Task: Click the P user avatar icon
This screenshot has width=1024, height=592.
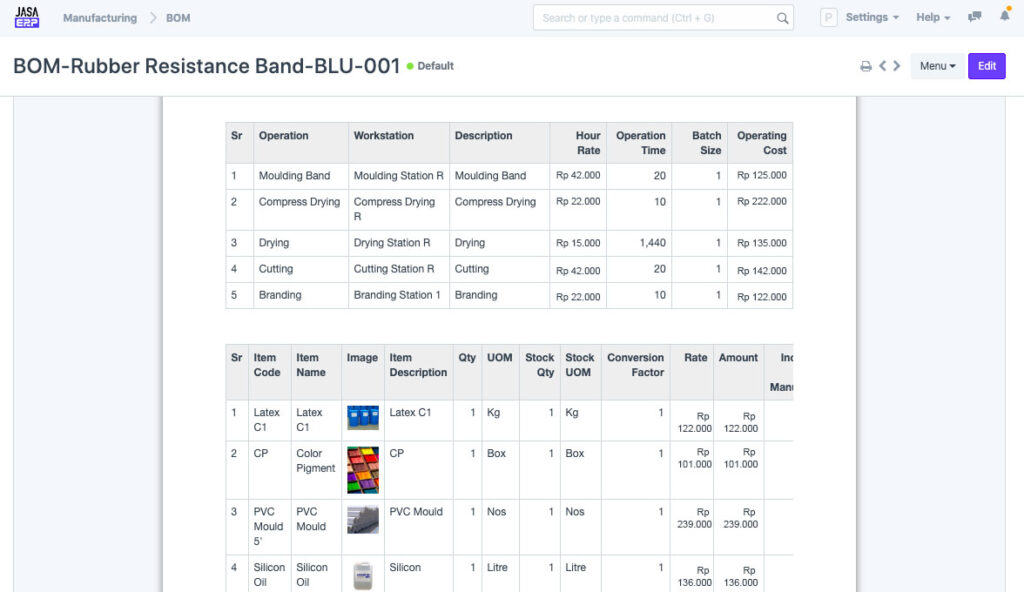Action: (x=828, y=17)
